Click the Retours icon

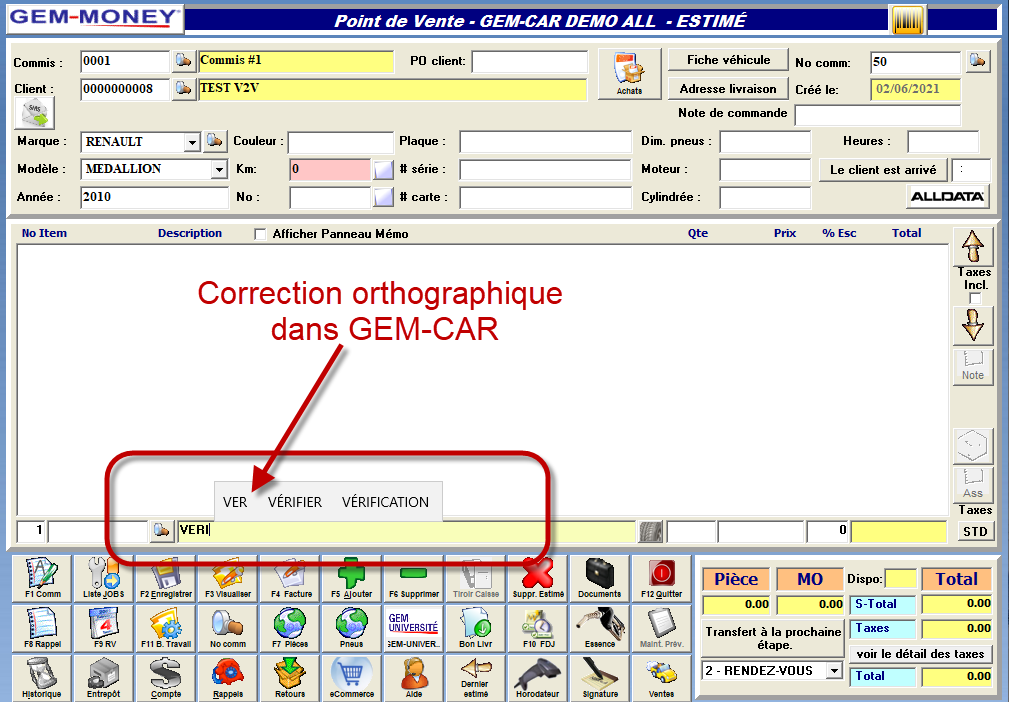click(290, 678)
